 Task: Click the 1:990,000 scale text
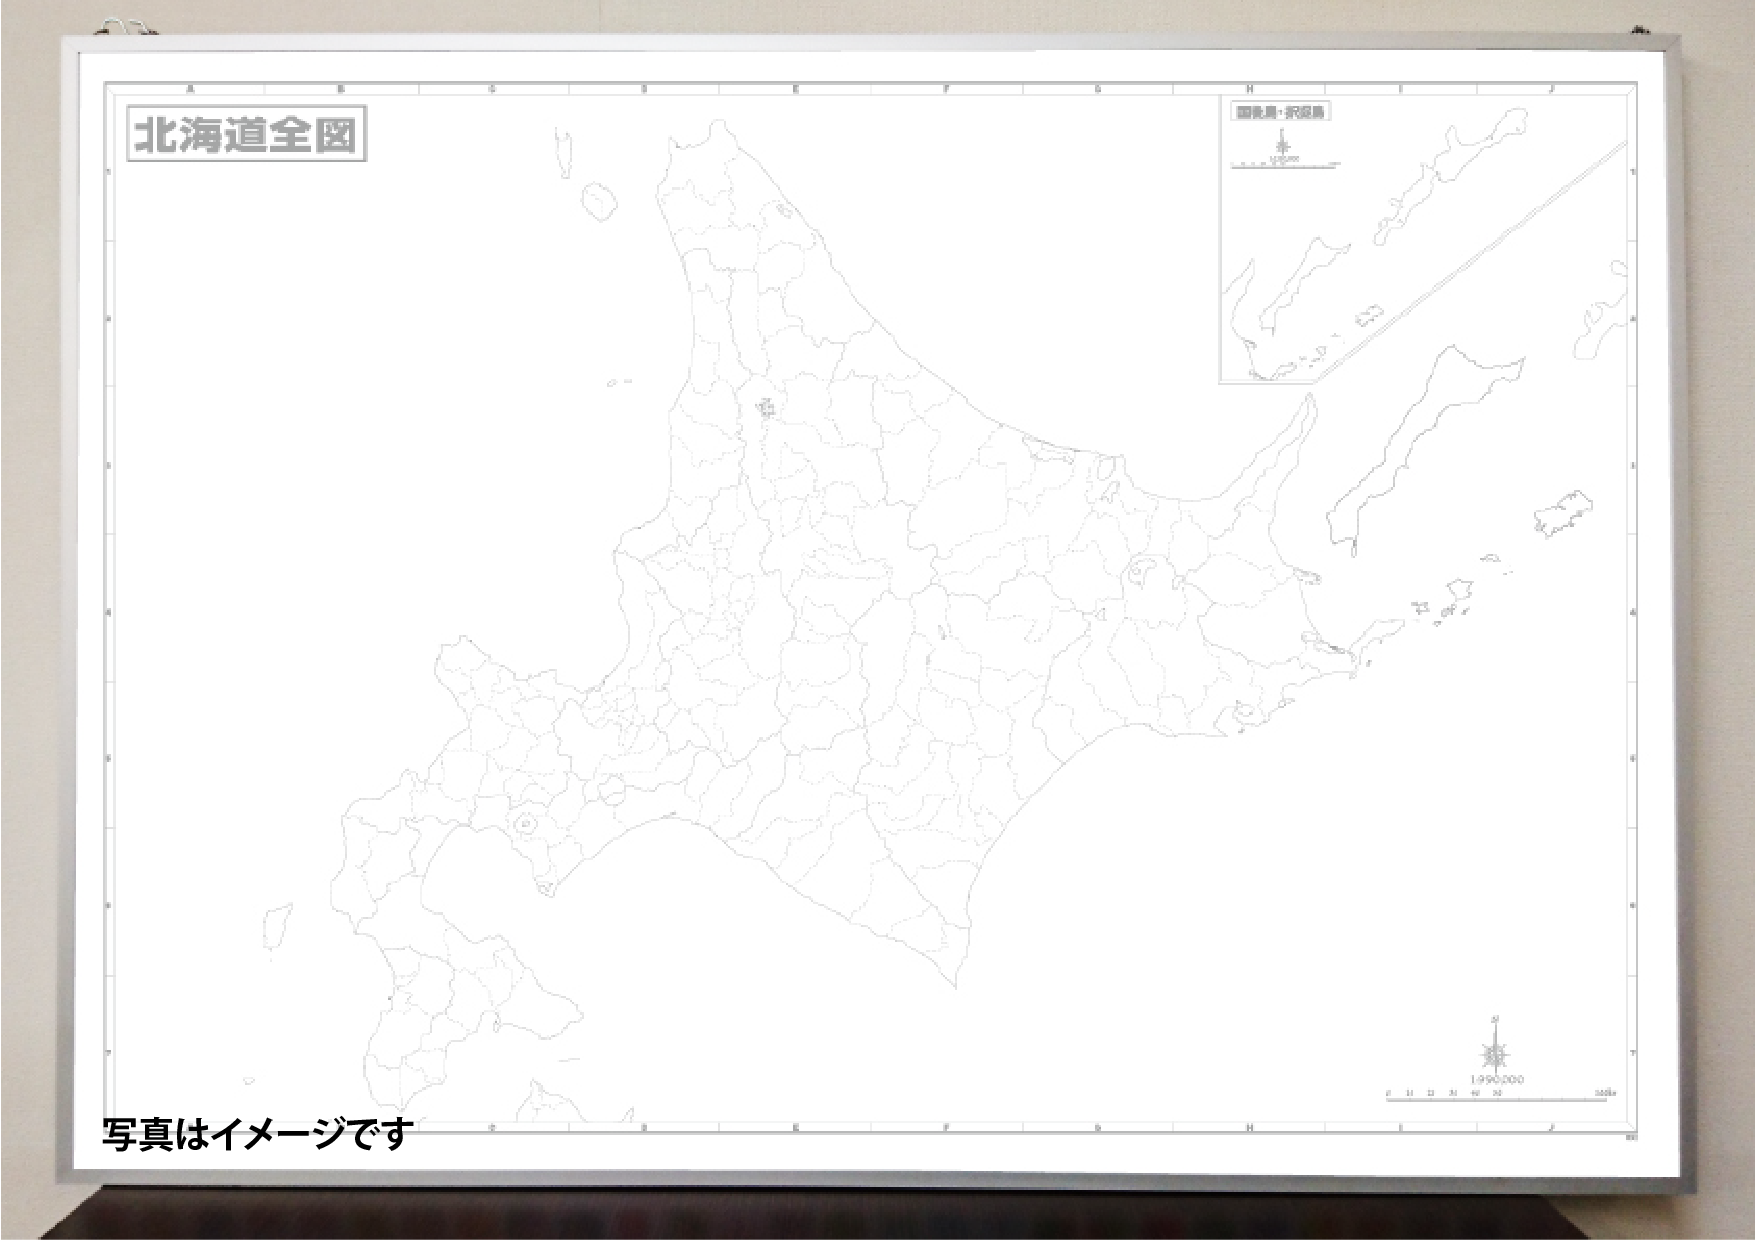[x=1495, y=1078]
